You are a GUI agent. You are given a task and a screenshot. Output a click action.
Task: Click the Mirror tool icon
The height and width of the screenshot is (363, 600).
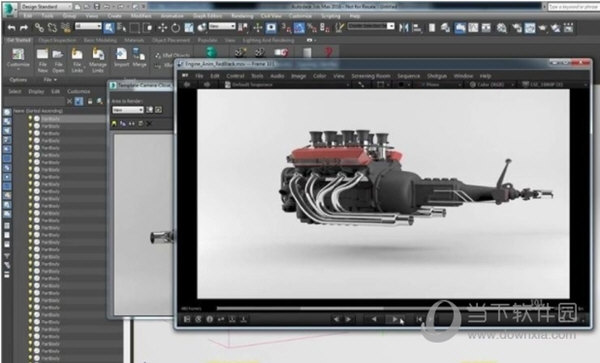[404, 28]
